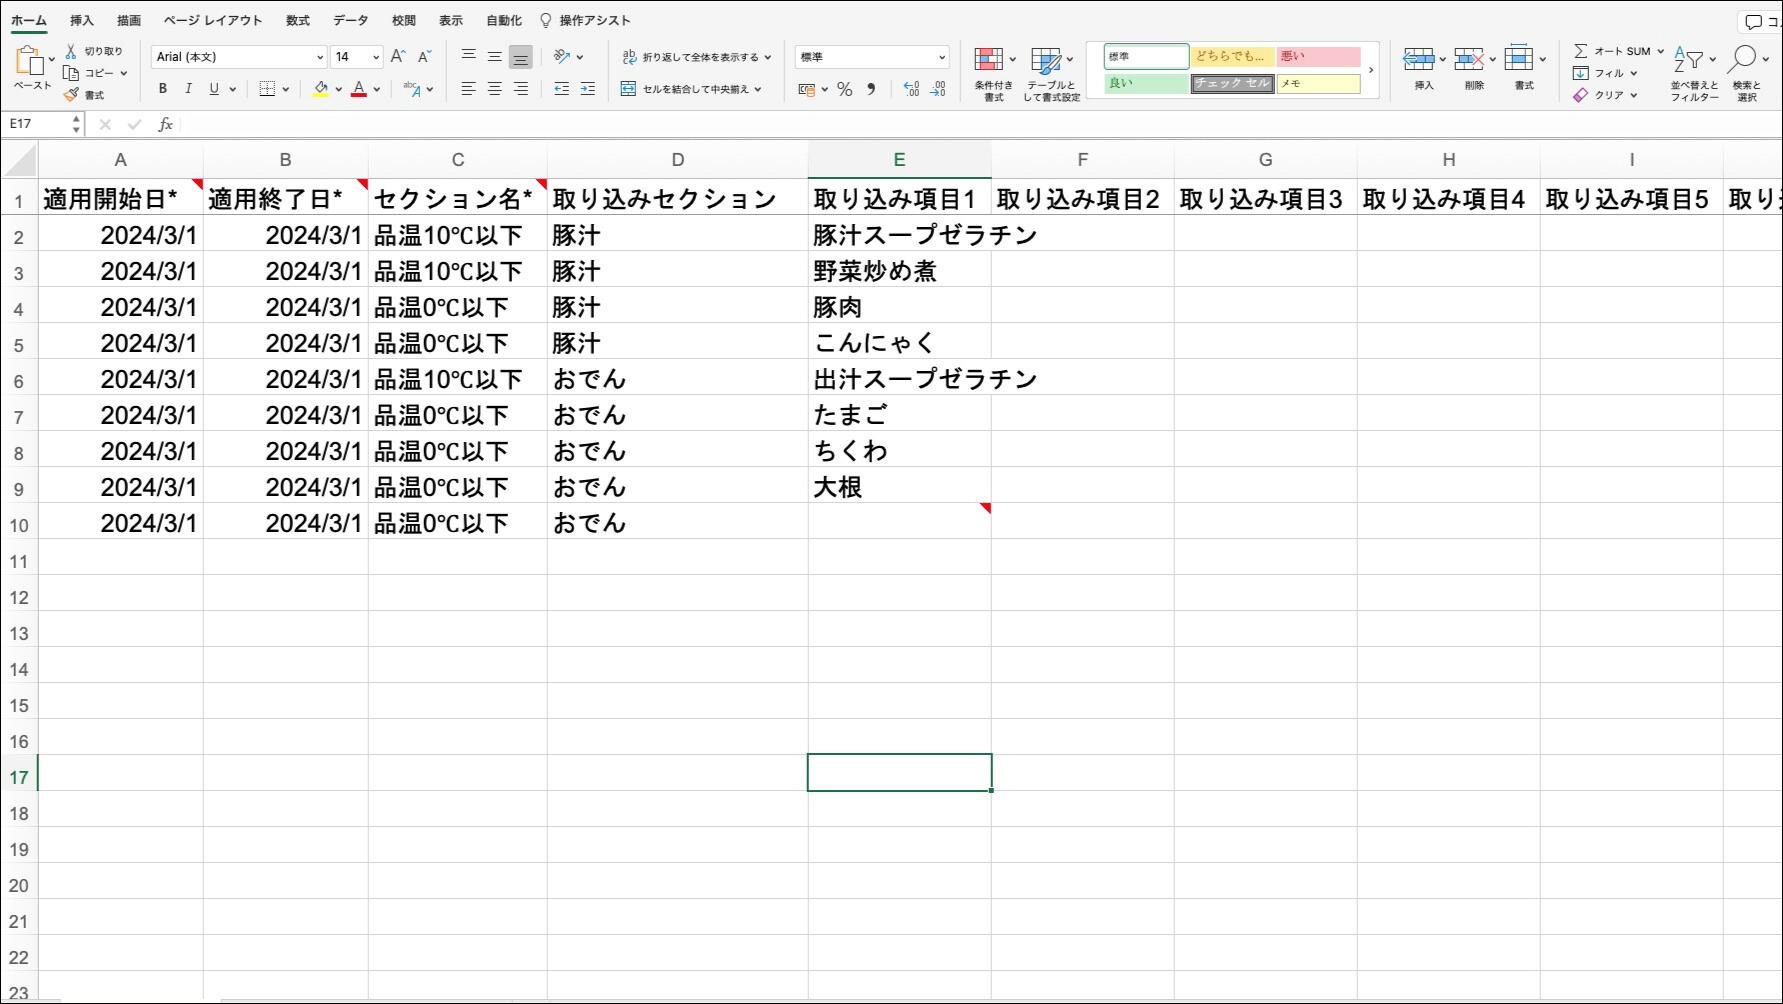Viewport: 1783px width, 1004px height.
Task: Toggle bold formatting
Action: tap(163, 89)
